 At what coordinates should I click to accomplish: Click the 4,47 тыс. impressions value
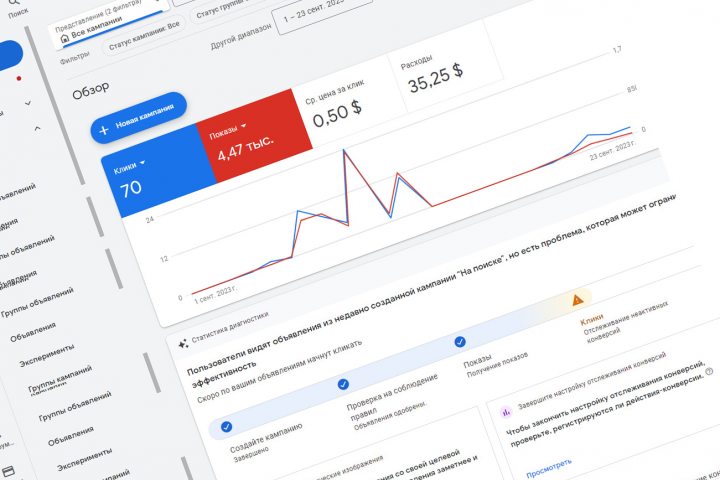(246, 148)
